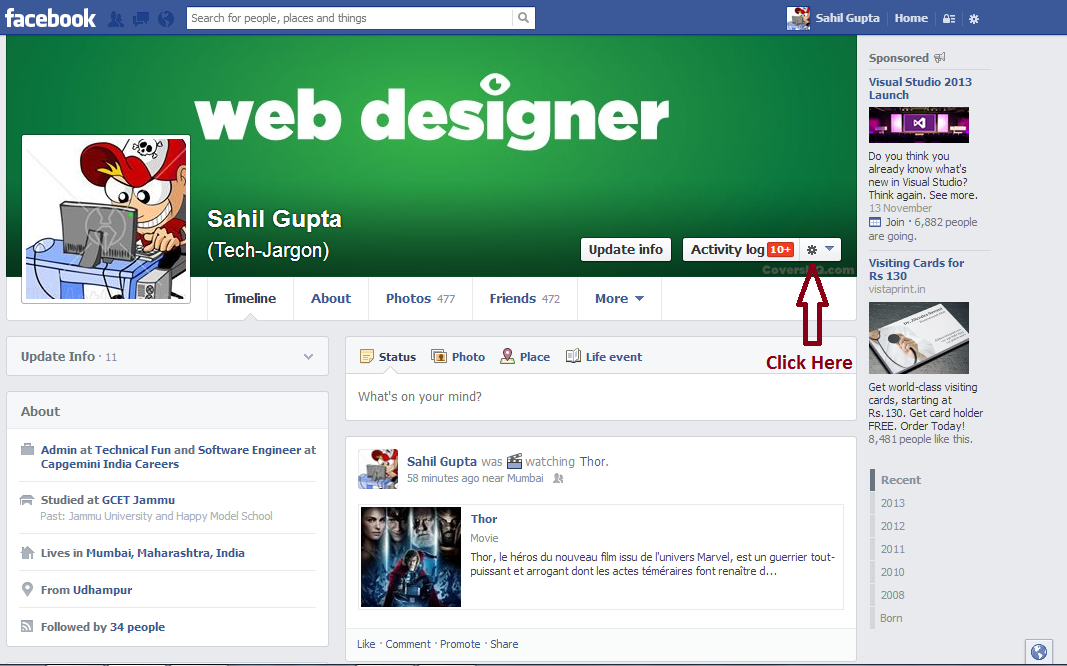
Task: Open the Friends 472 tab
Action: pyautogui.click(x=525, y=299)
